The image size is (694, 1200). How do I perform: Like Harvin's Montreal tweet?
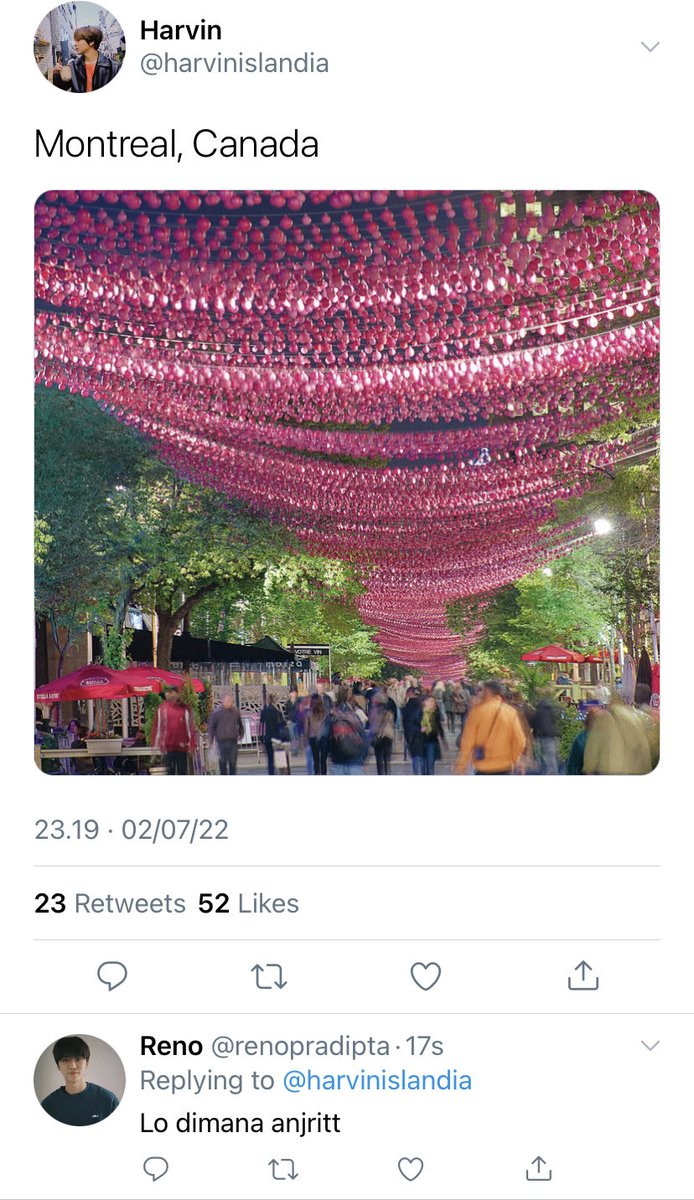426,976
